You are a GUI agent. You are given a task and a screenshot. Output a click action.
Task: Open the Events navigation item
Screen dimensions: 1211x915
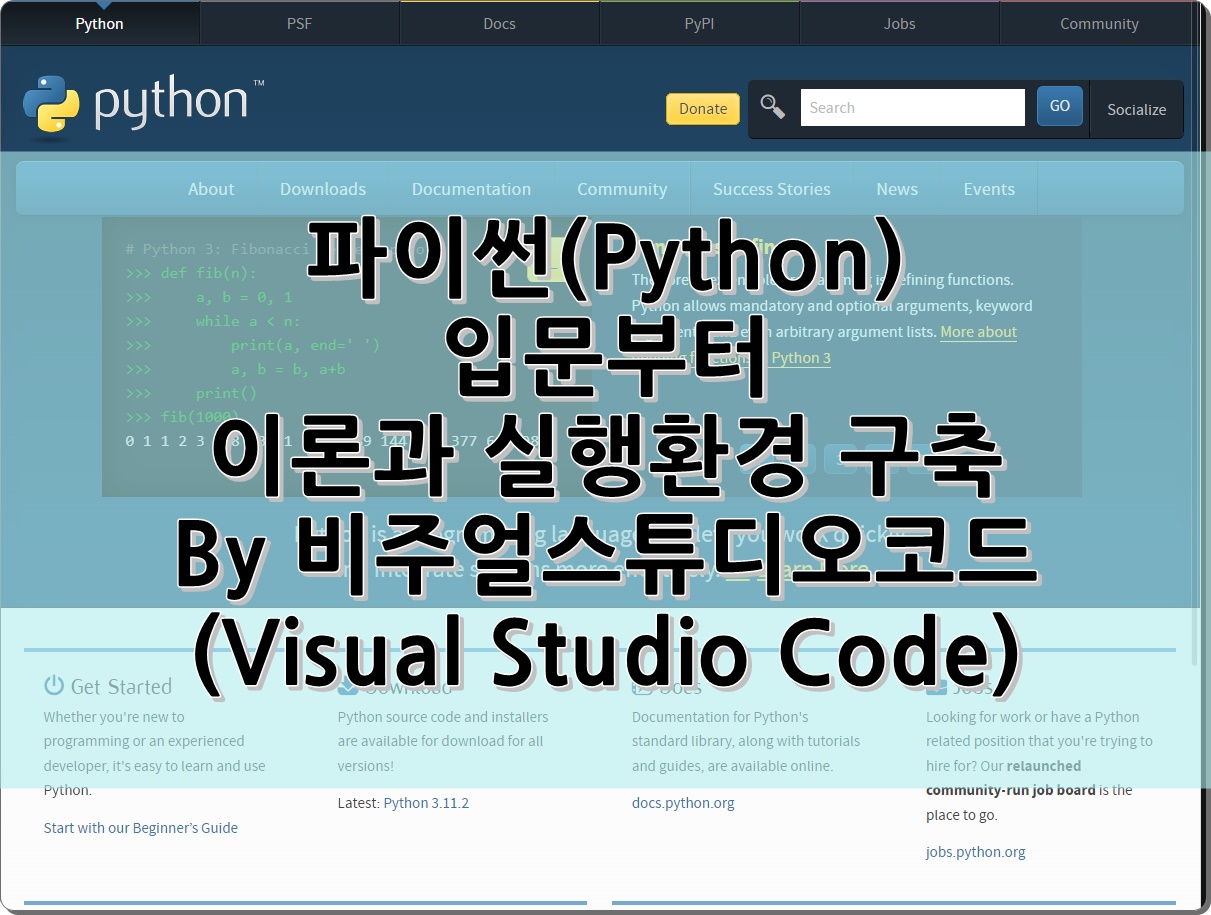pos(988,189)
